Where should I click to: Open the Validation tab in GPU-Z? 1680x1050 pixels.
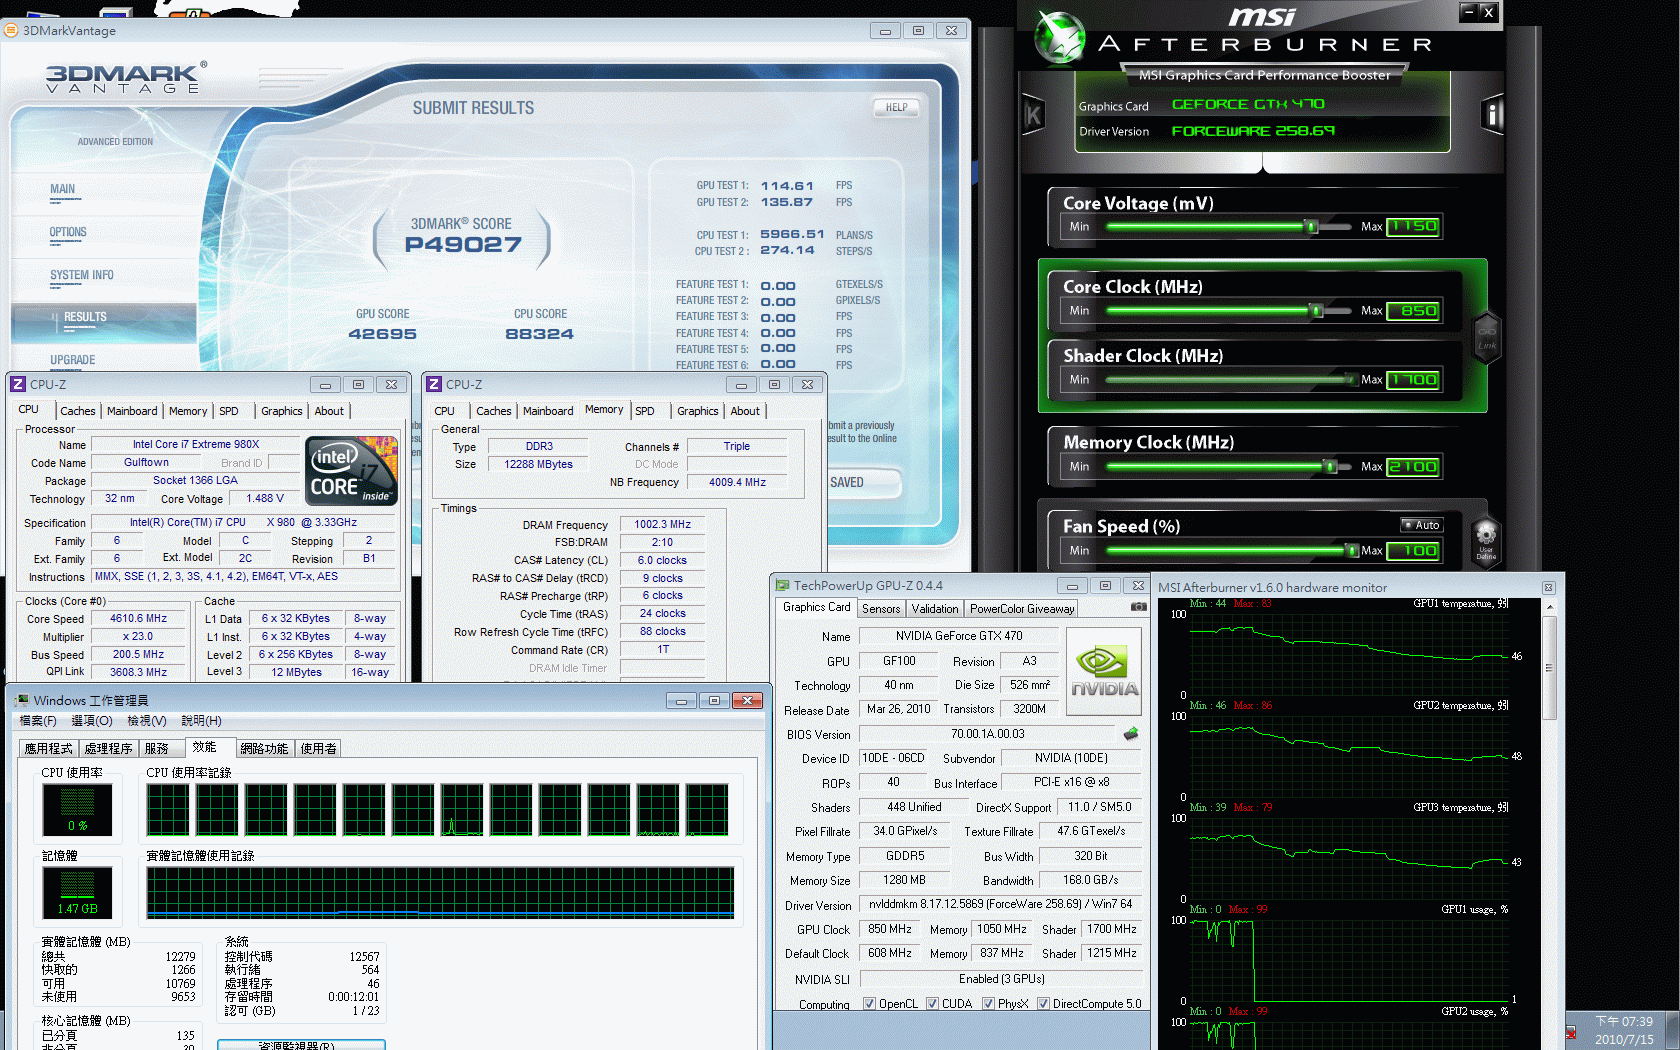coord(935,608)
